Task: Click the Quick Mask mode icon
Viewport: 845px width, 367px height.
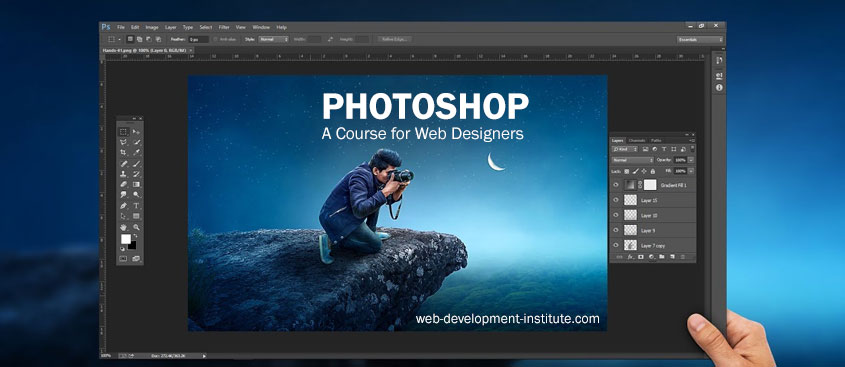Action: (x=123, y=258)
